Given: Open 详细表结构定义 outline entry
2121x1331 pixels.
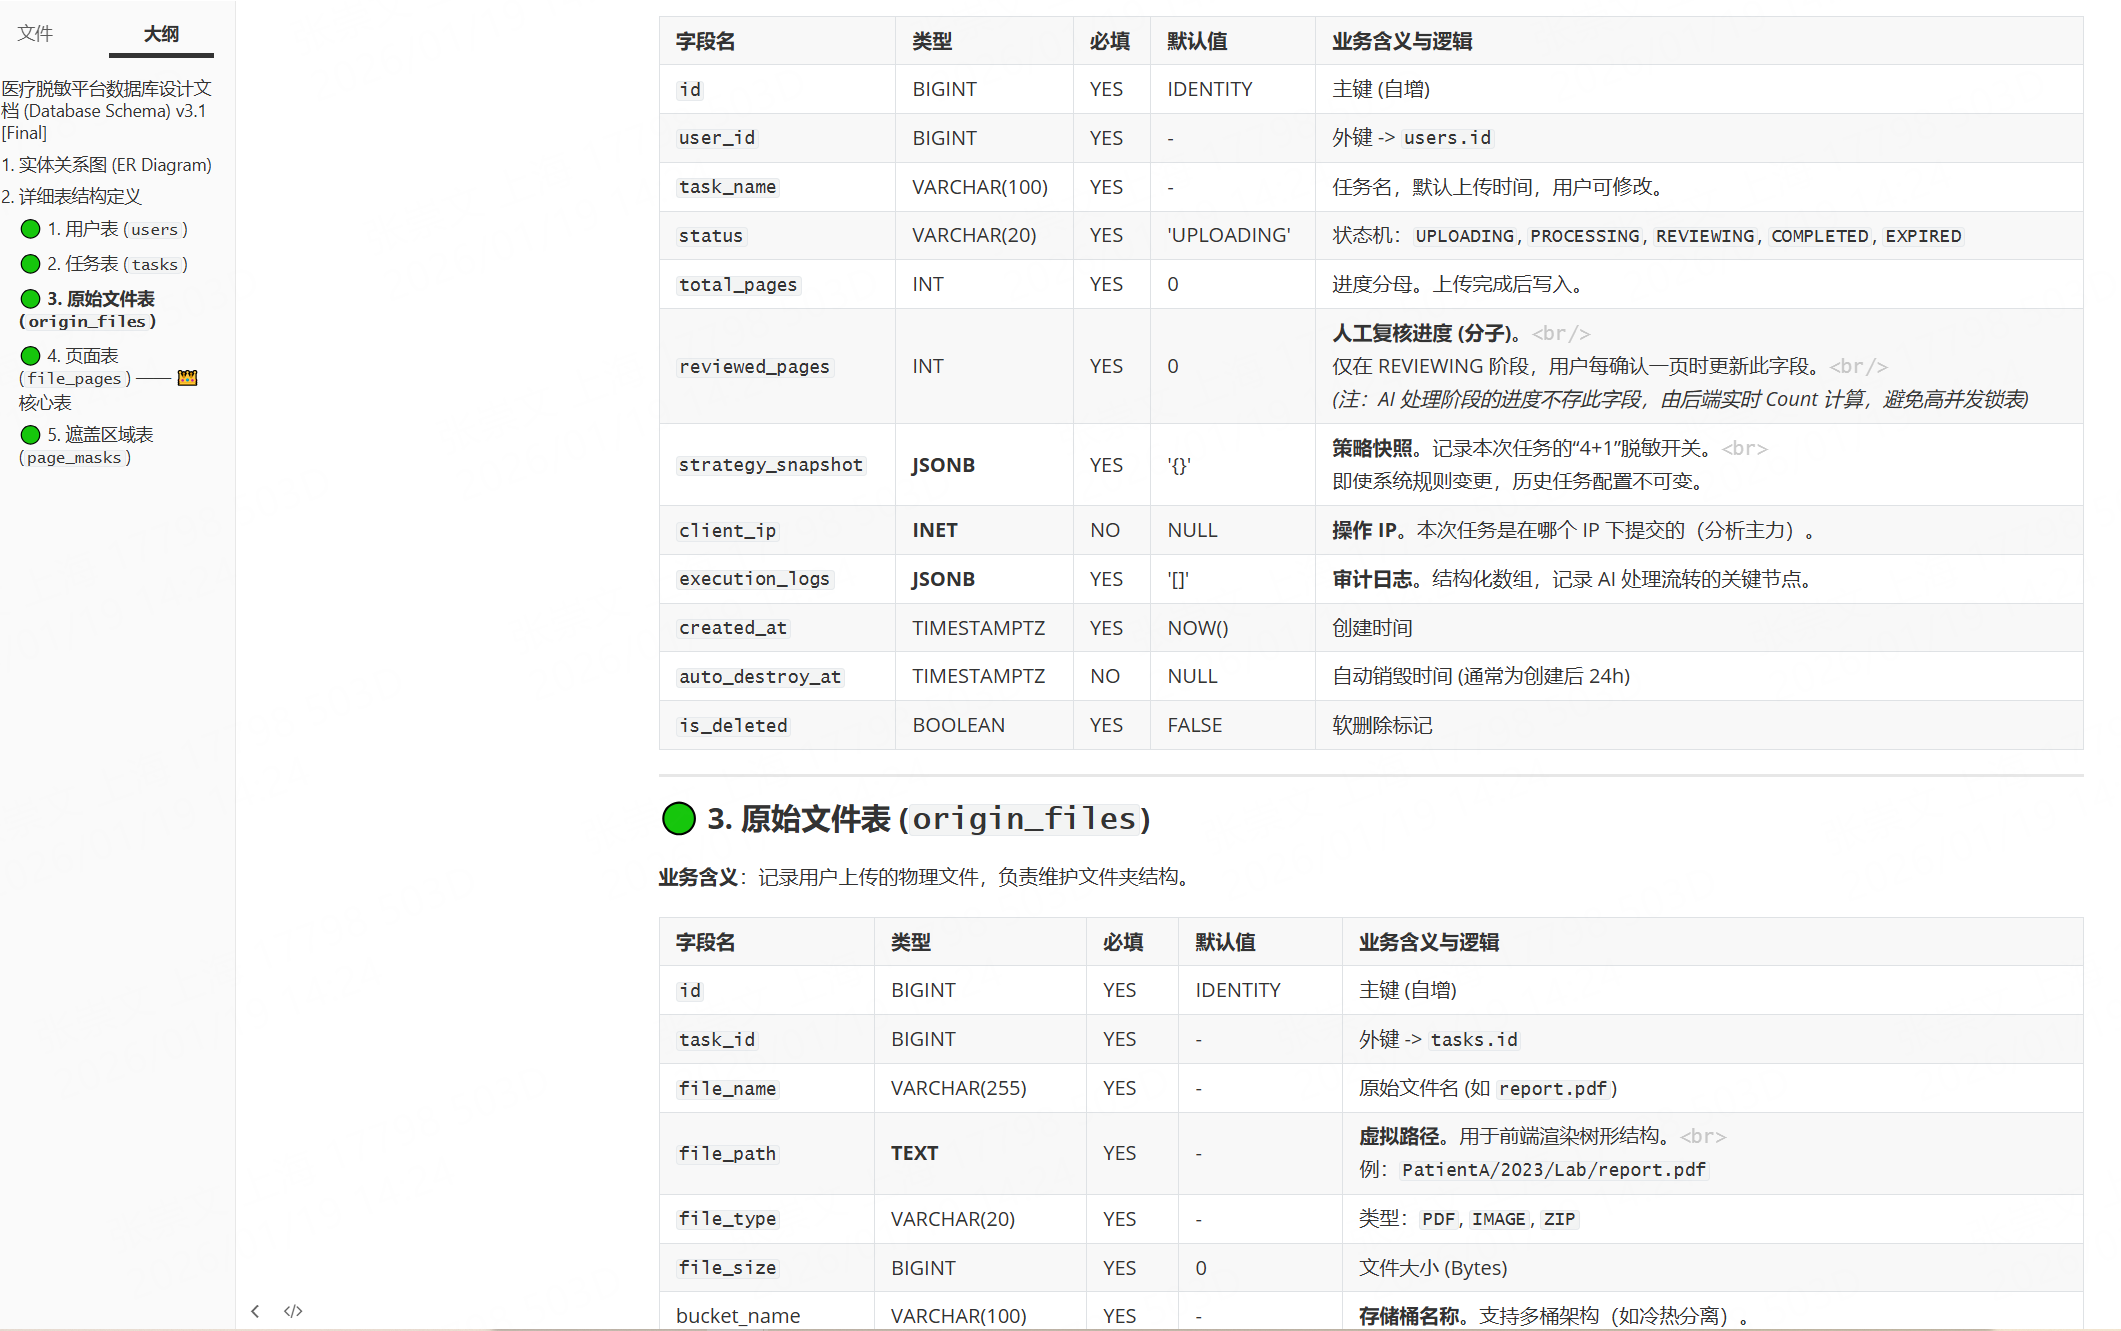Looking at the screenshot, I should [72, 197].
